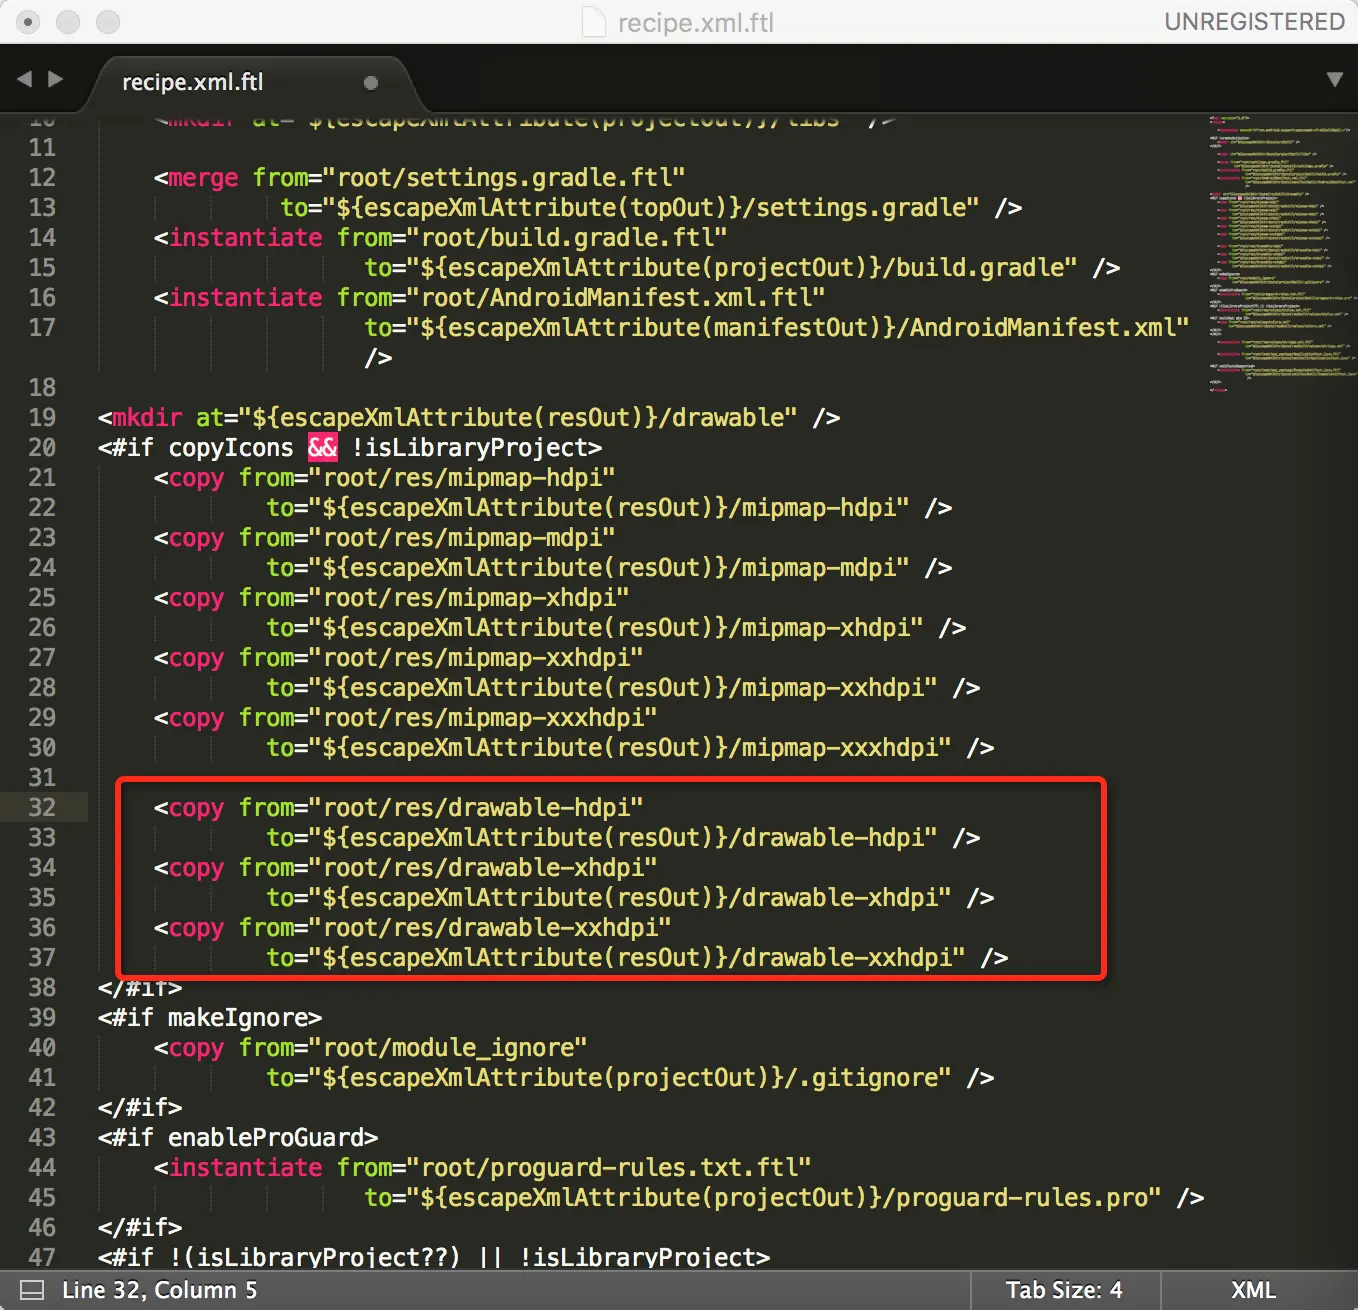Go to the previous tab with the left arrow

pos(25,79)
